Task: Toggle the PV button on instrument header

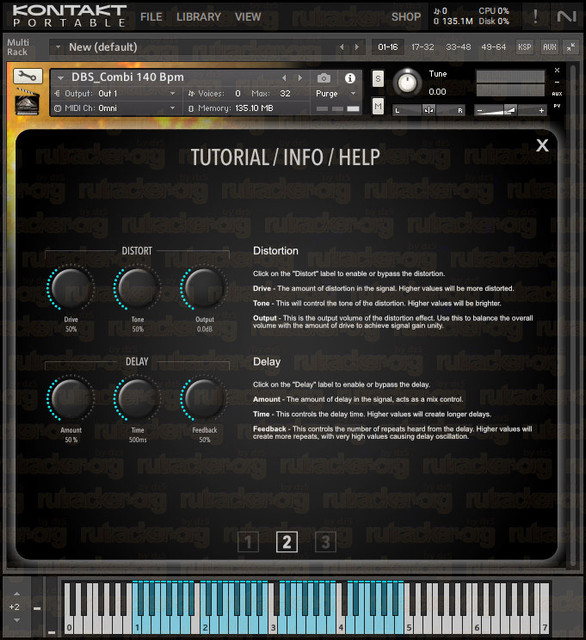Action: point(557,106)
